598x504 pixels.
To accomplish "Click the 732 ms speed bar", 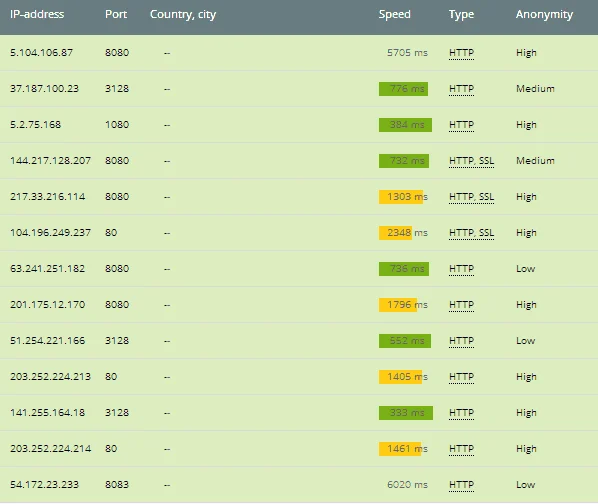I will (403, 161).
